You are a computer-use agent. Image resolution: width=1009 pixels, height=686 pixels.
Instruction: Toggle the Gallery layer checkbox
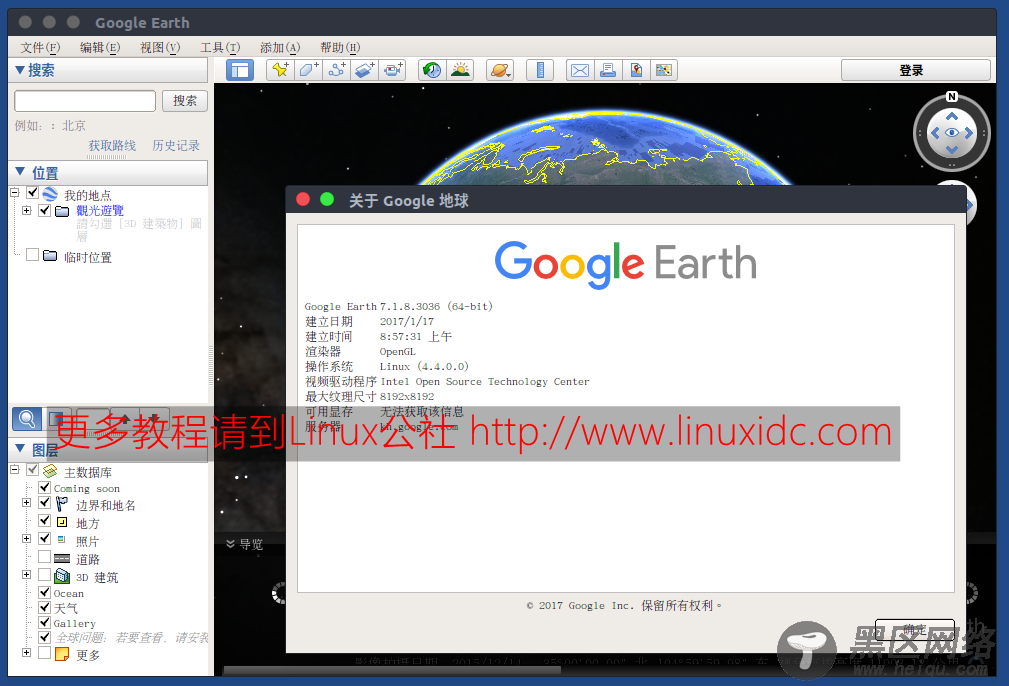[x=44, y=622]
